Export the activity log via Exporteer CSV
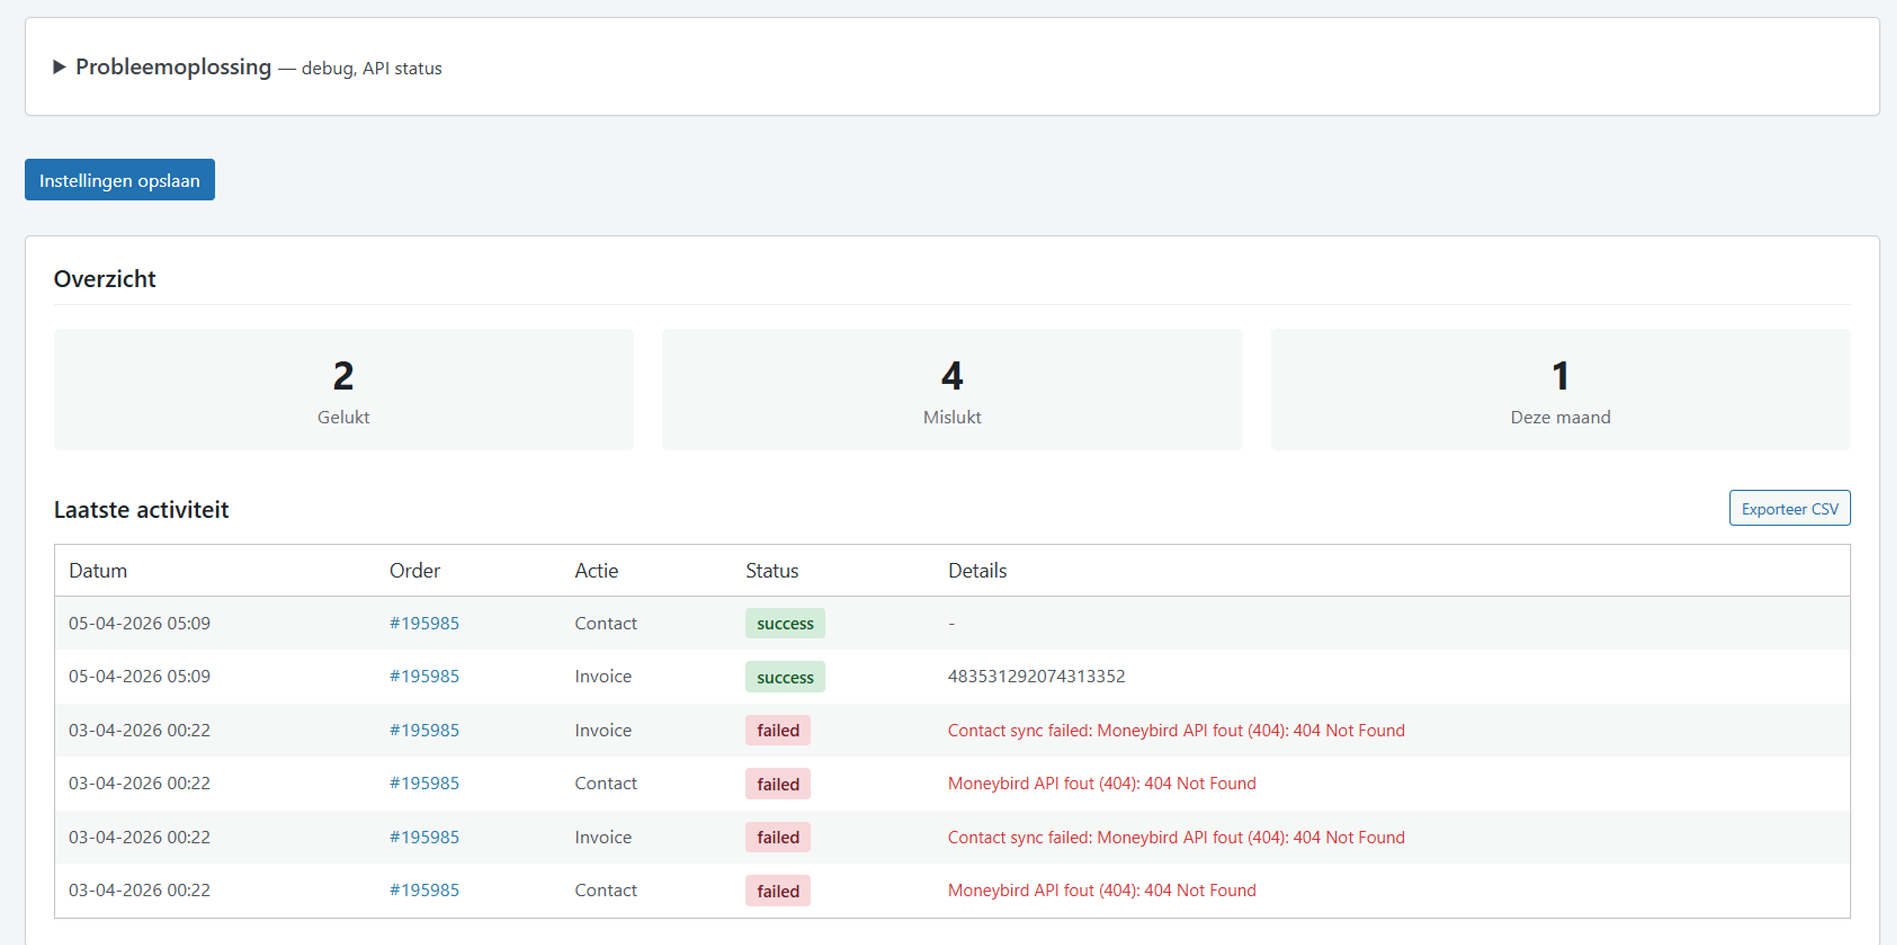Viewport: 1897px width, 945px height. tap(1789, 508)
